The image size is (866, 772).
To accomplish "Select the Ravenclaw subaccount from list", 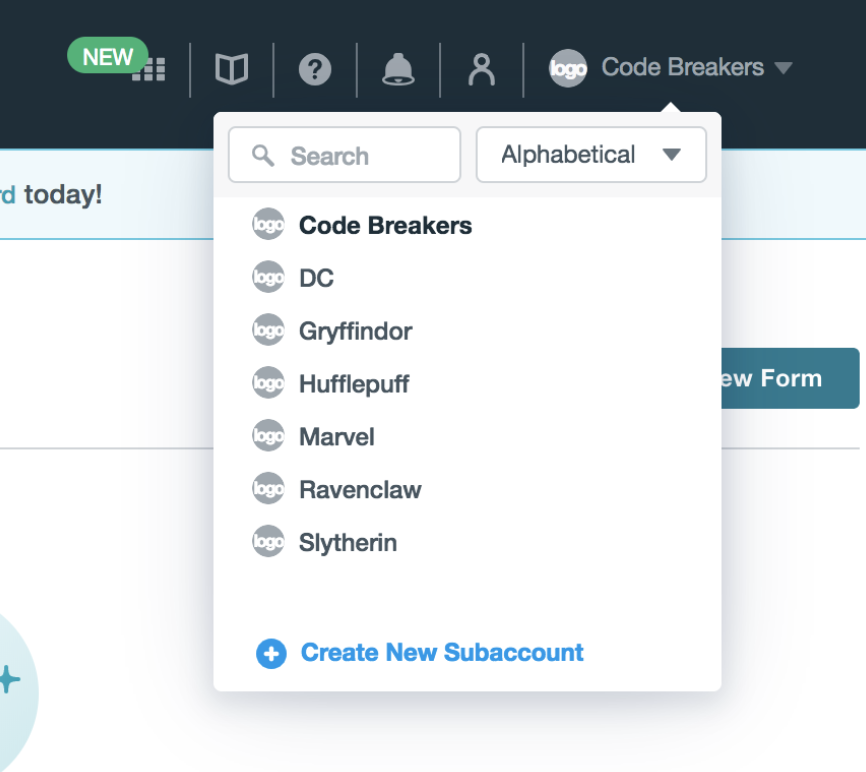I will pyautogui.click(x=360, y=490).
